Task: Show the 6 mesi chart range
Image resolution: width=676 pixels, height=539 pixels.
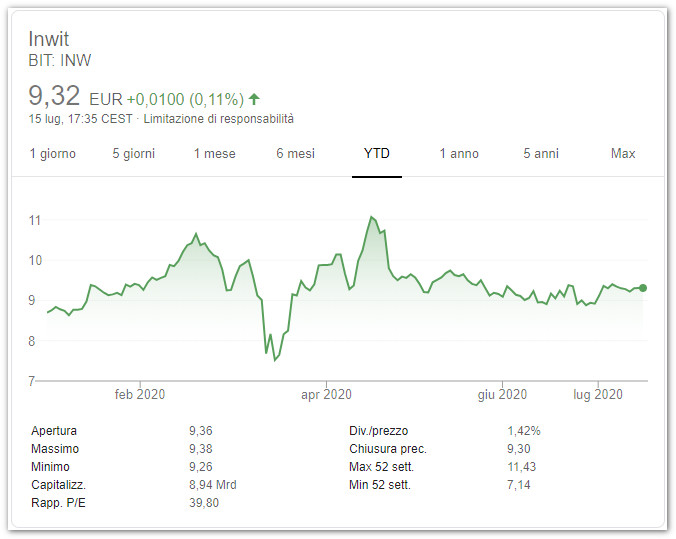Action: [296, 154]
